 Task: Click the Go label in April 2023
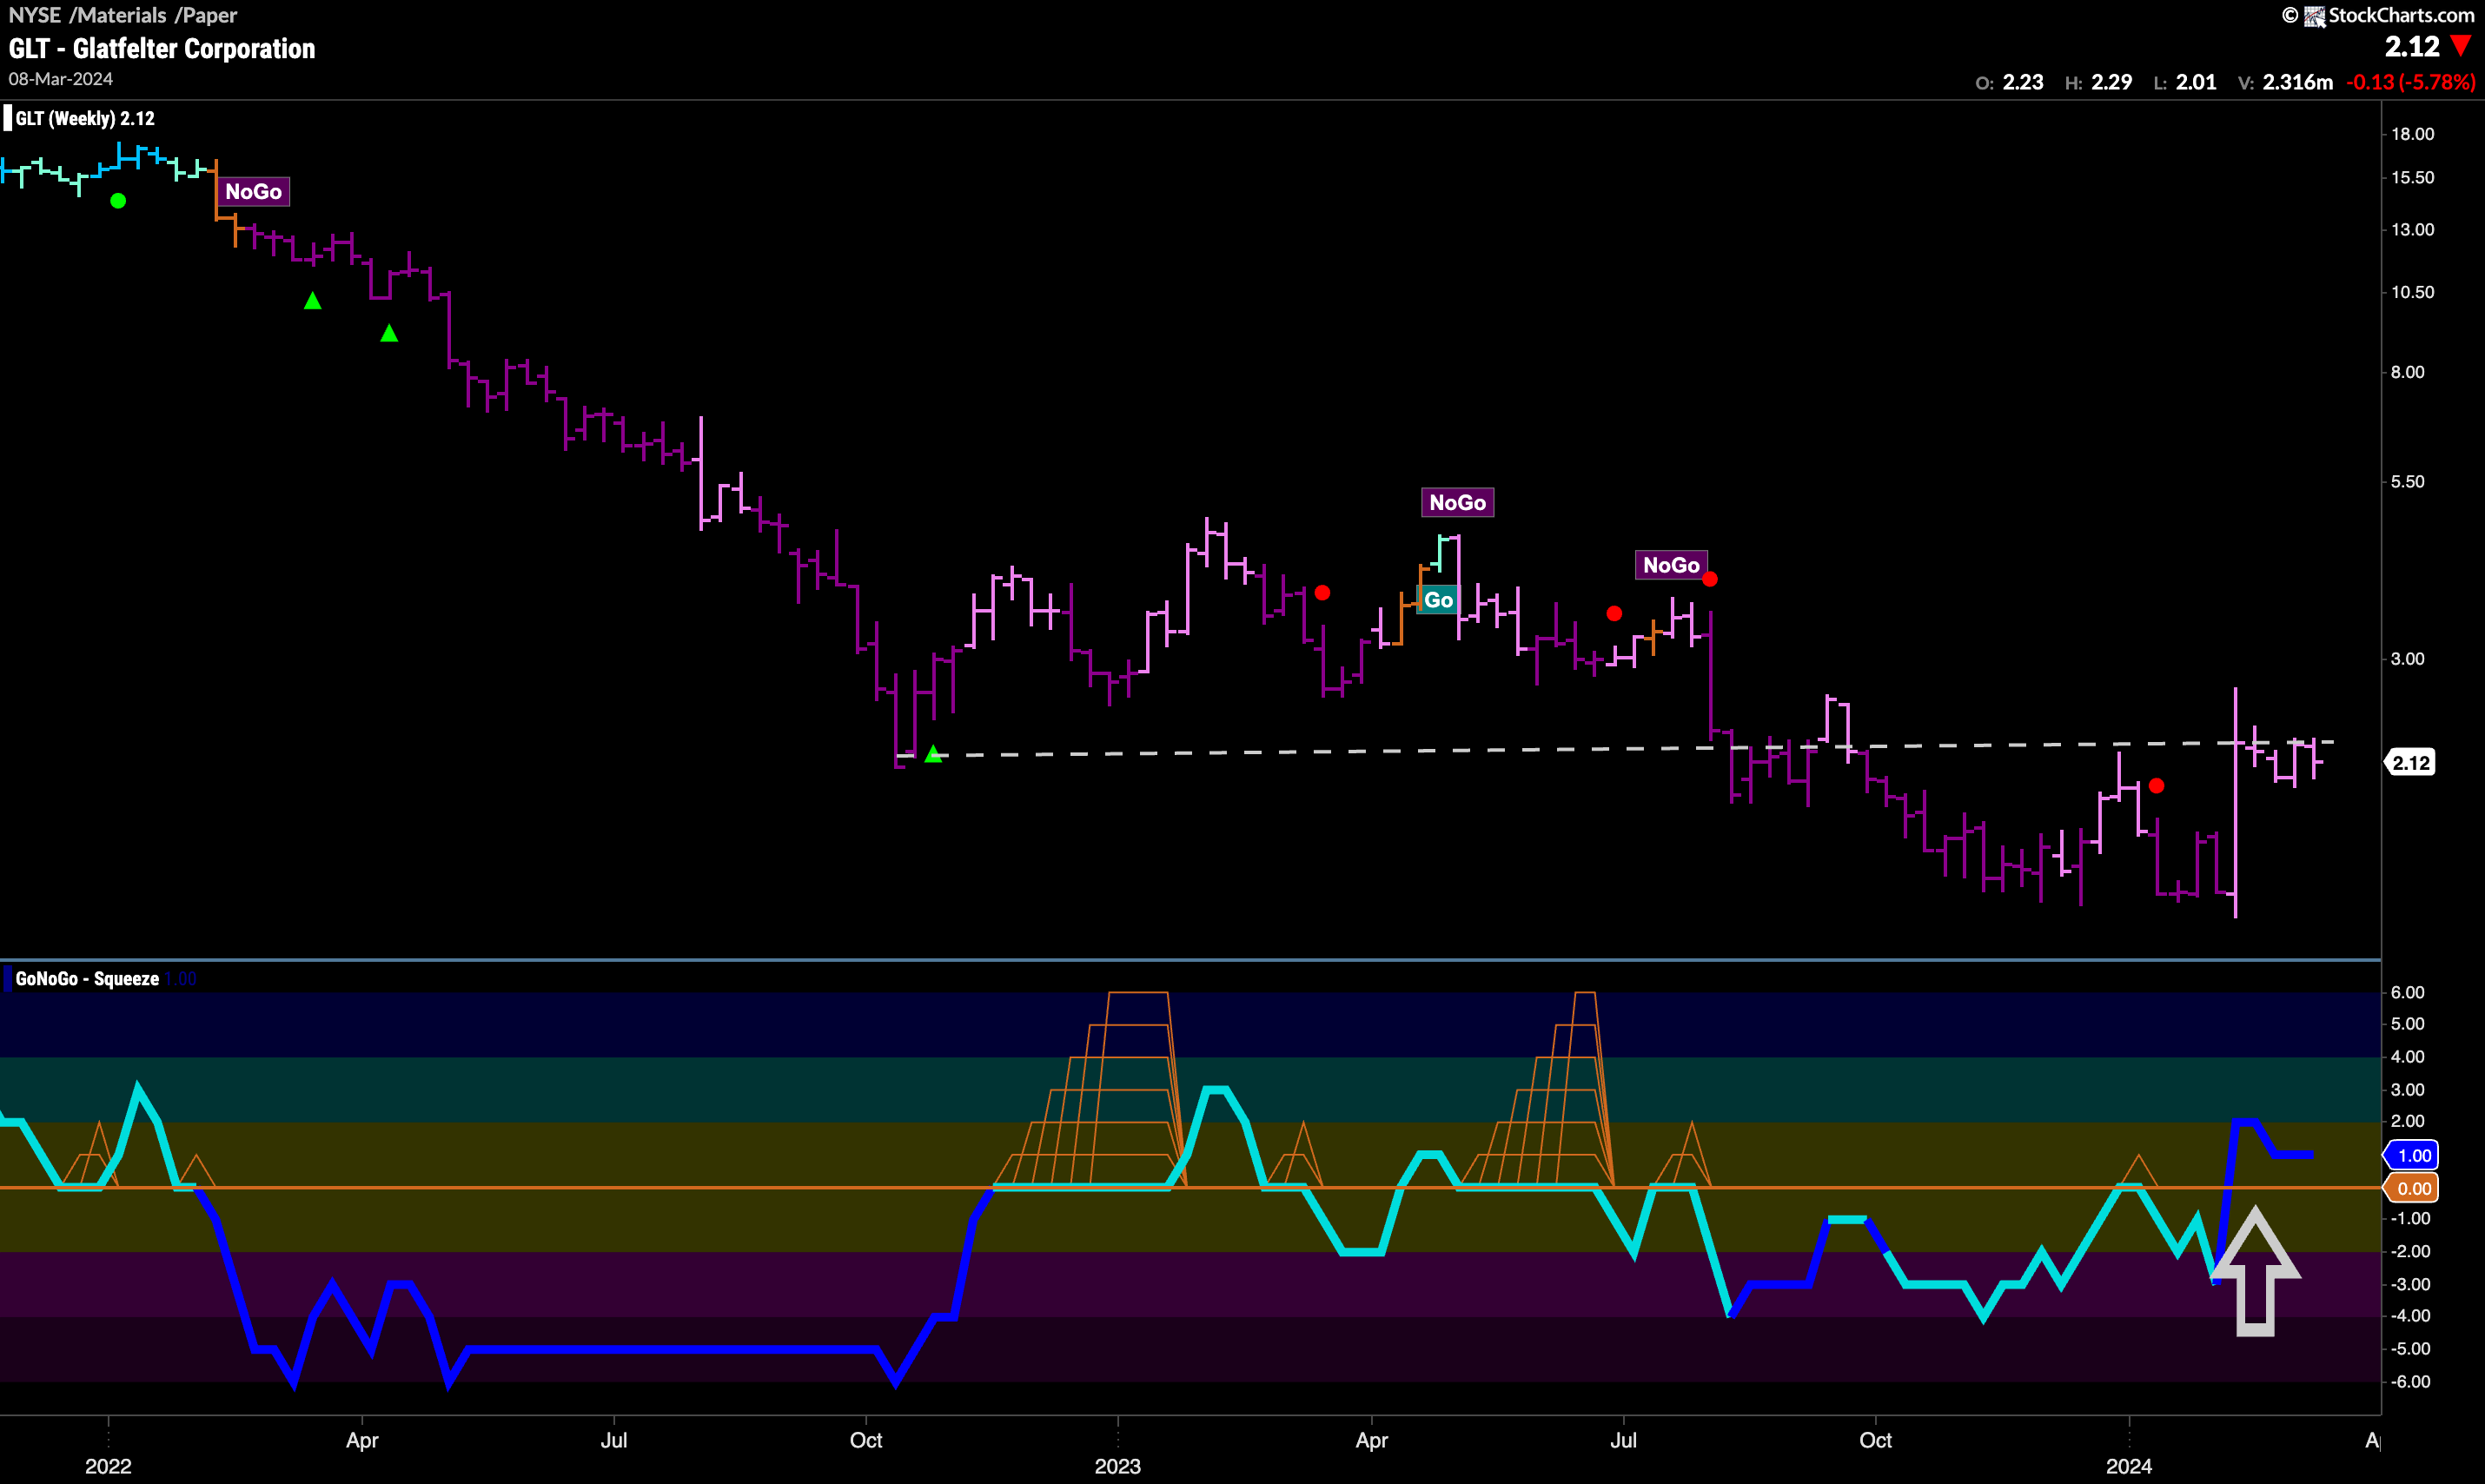(1438, 600)
